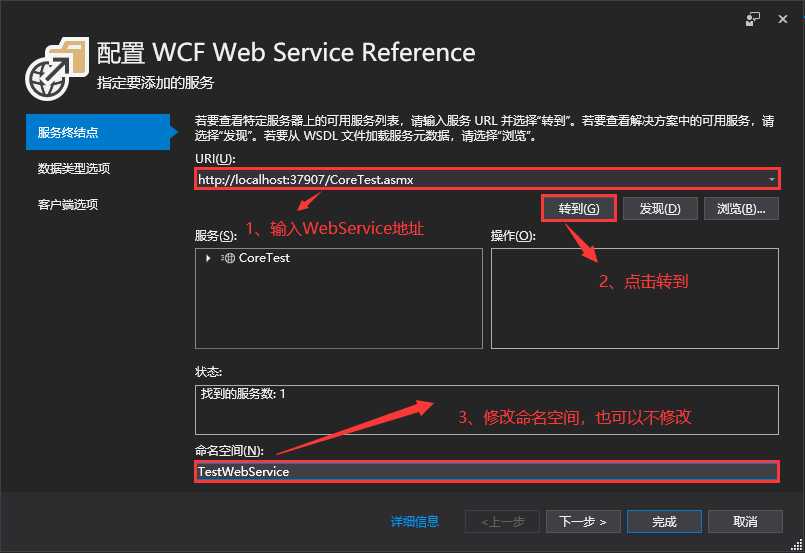Click the 命名空间(N): label
Image resolution: width=805 pixels, height=553 pixels.
[x=229, y=450]
